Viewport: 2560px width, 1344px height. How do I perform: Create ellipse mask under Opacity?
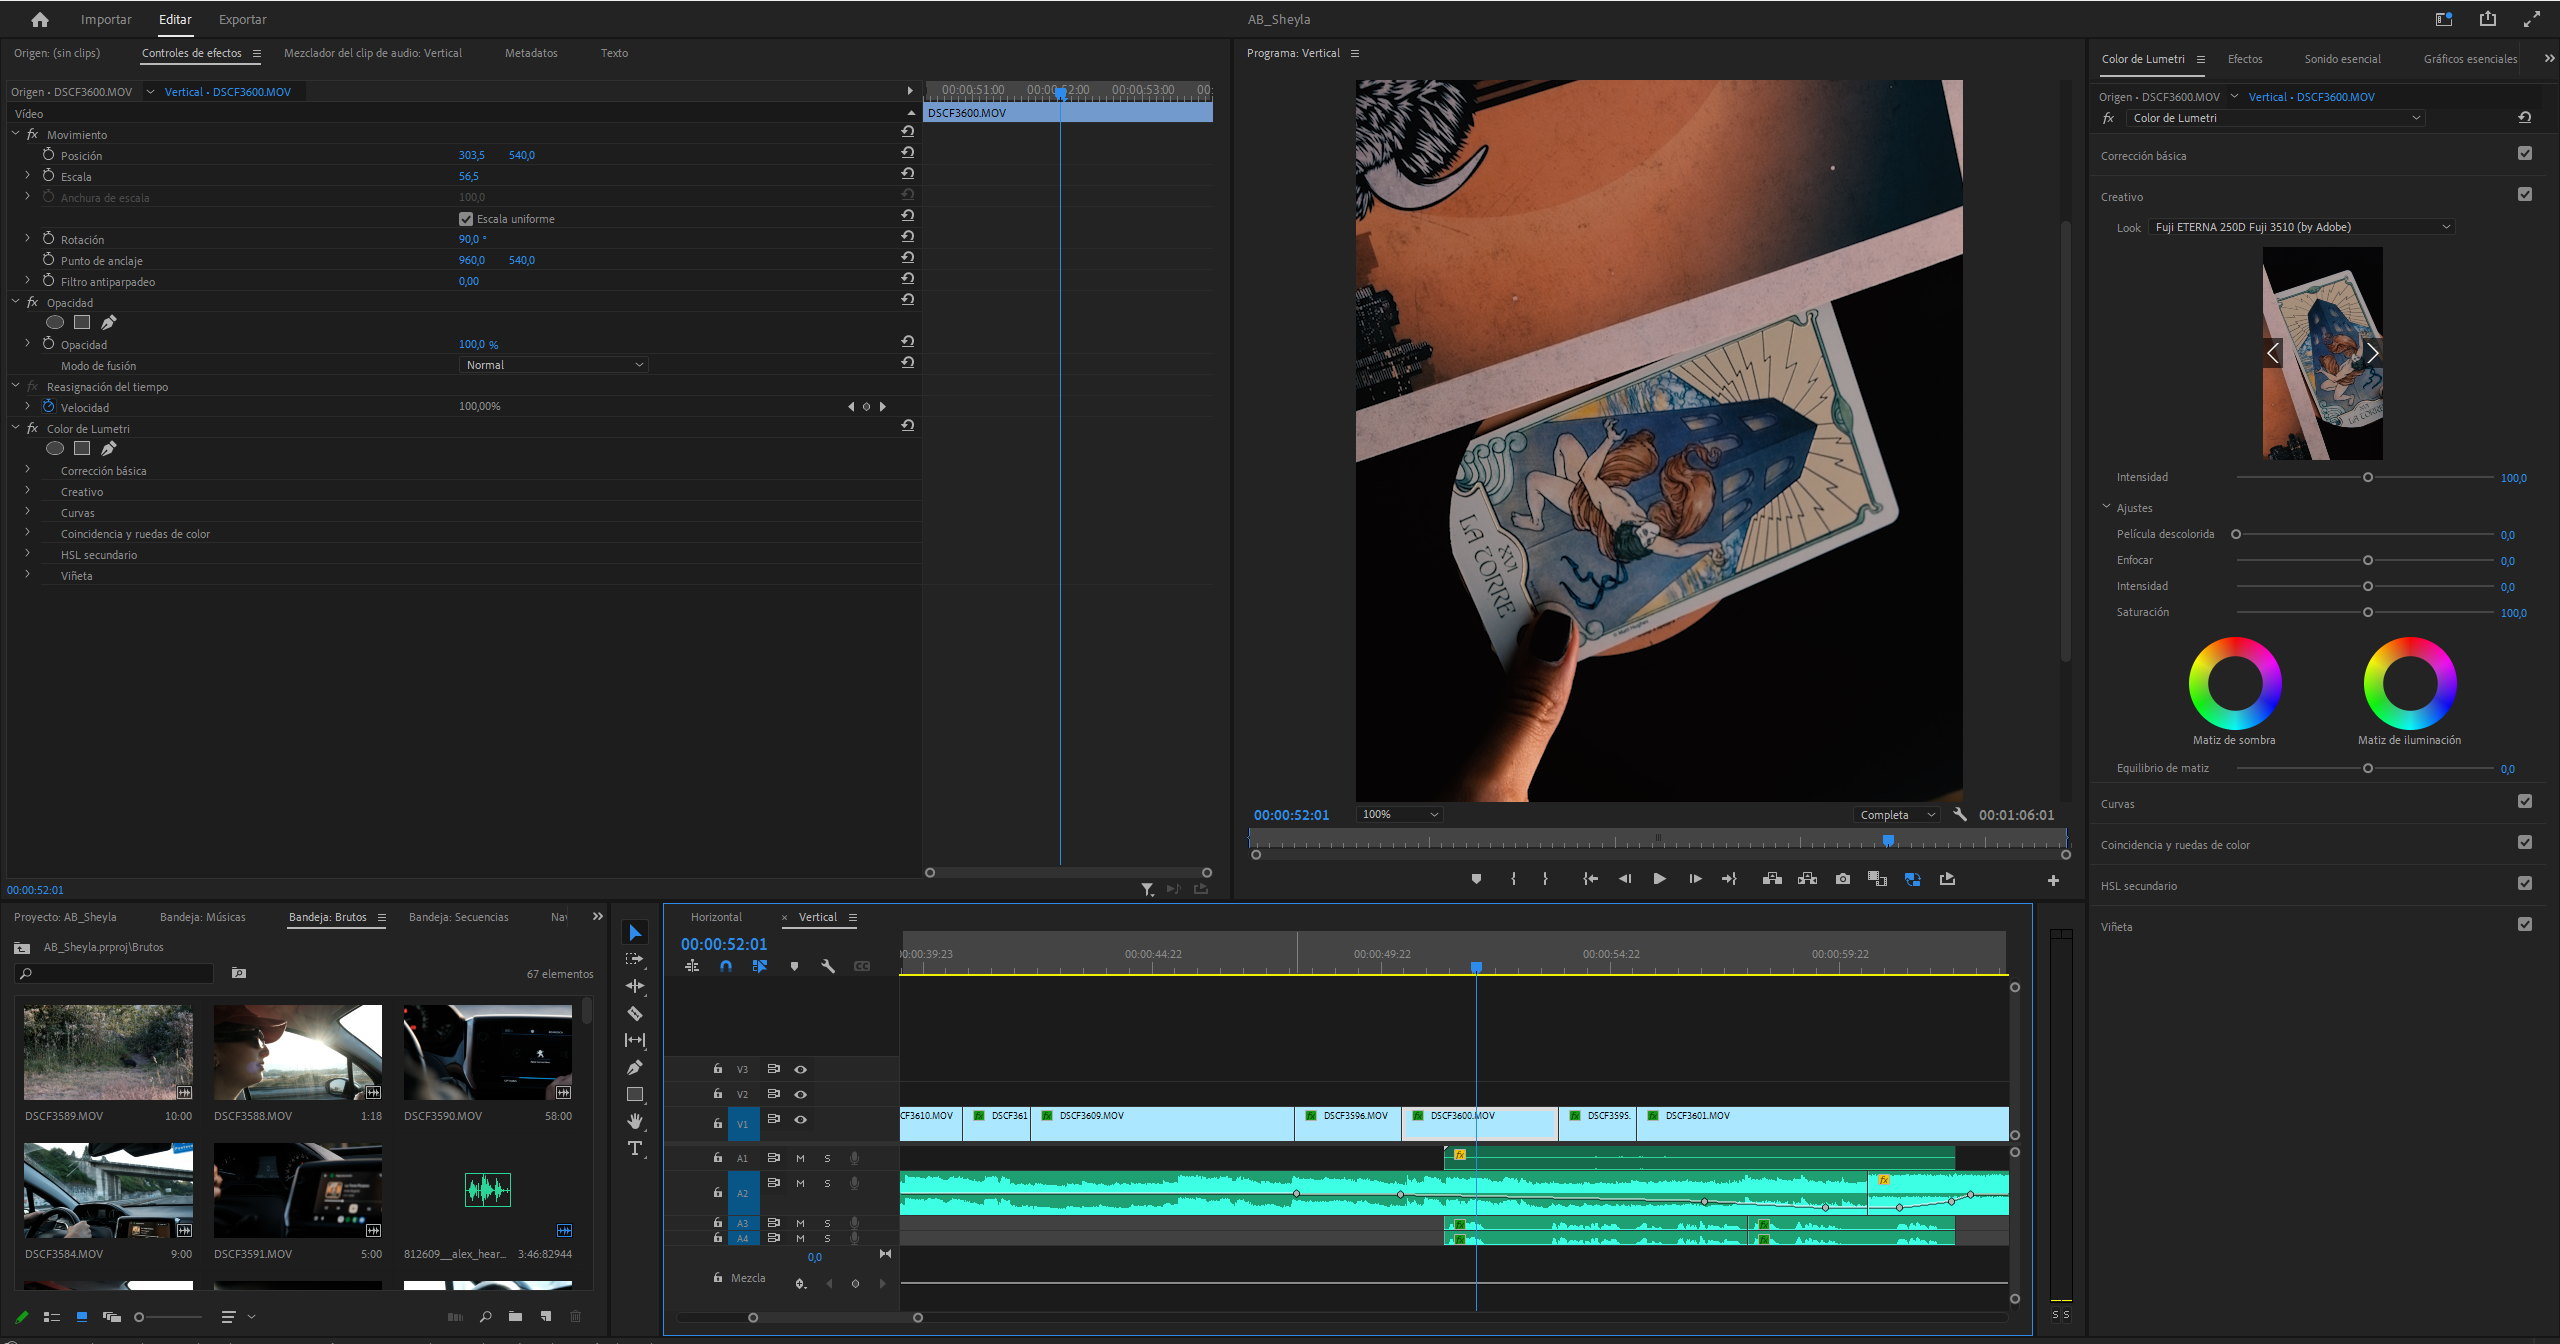(x=55, y=322)
